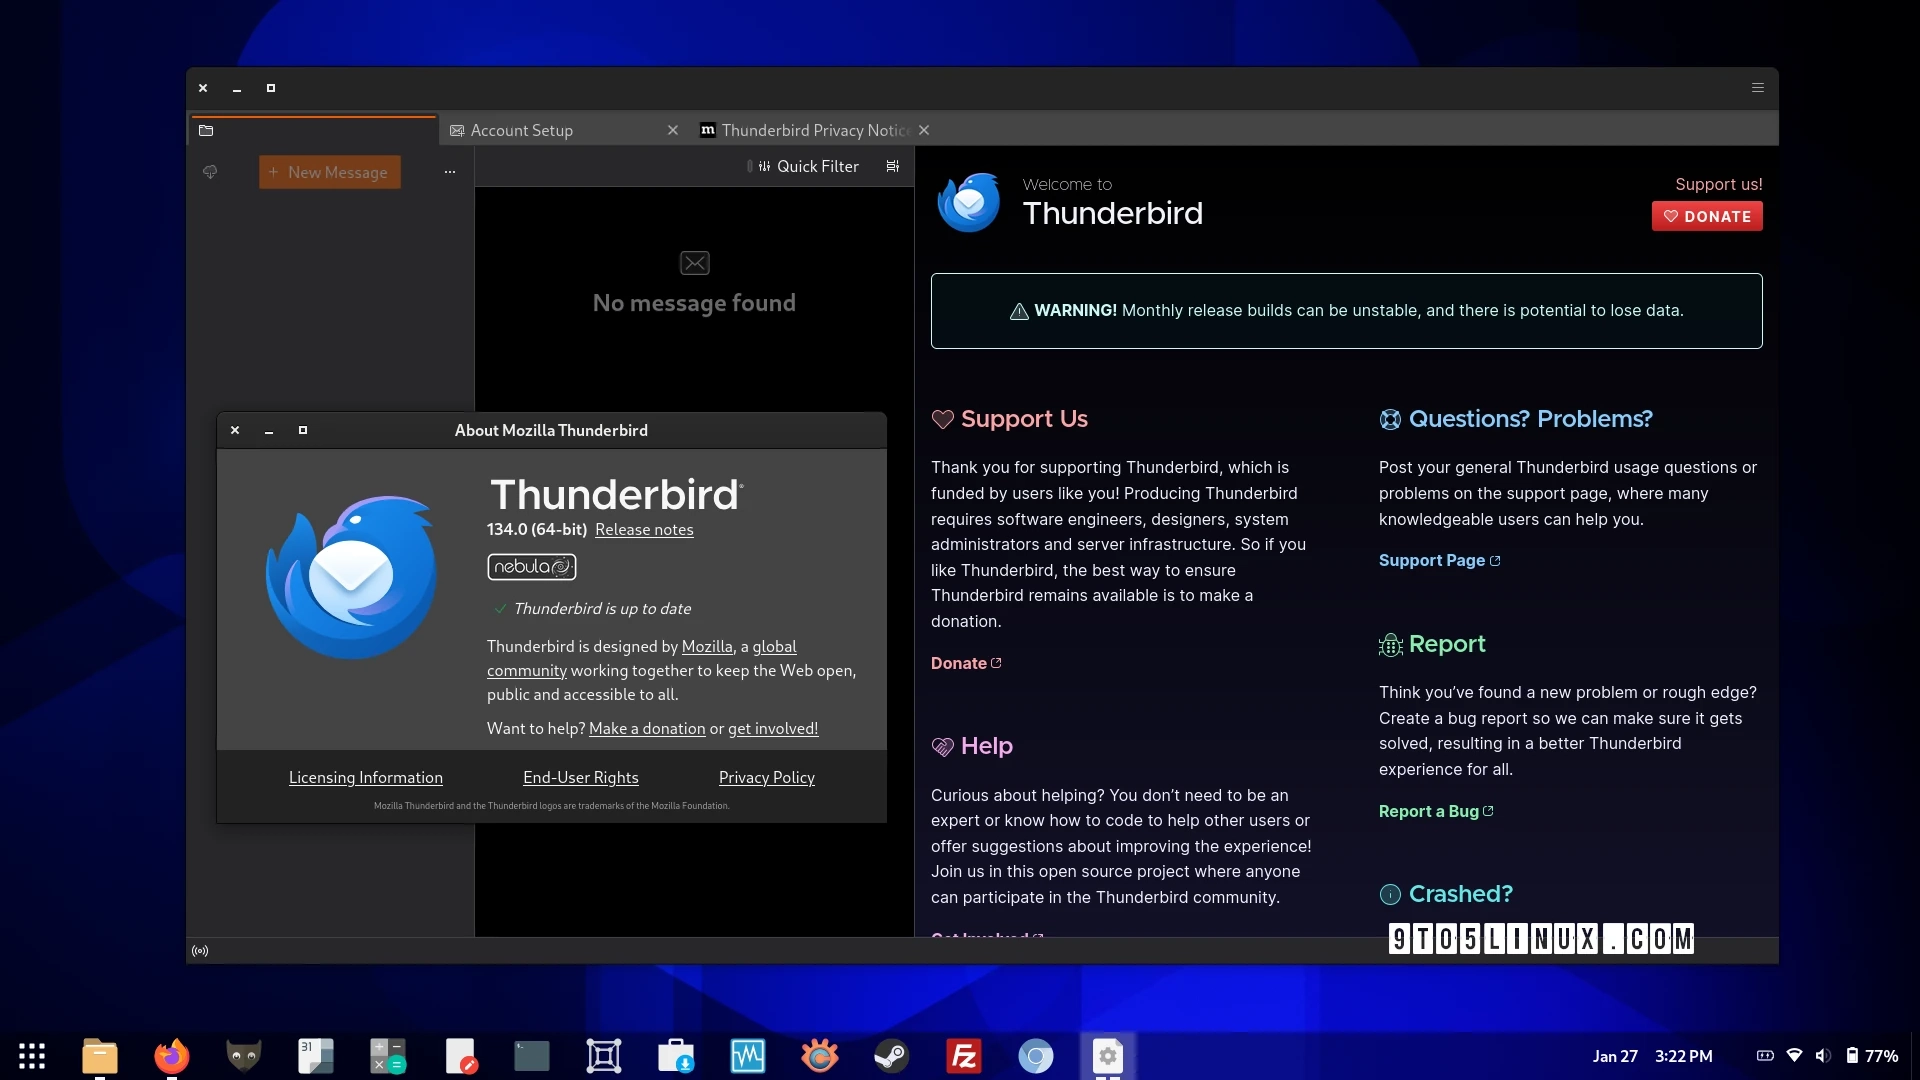Image resolution: width=1920 pixels, height=1080 pixels.
Task: Minimize the About Mozilla Thunderbird dialog
Action: point(269,430)
